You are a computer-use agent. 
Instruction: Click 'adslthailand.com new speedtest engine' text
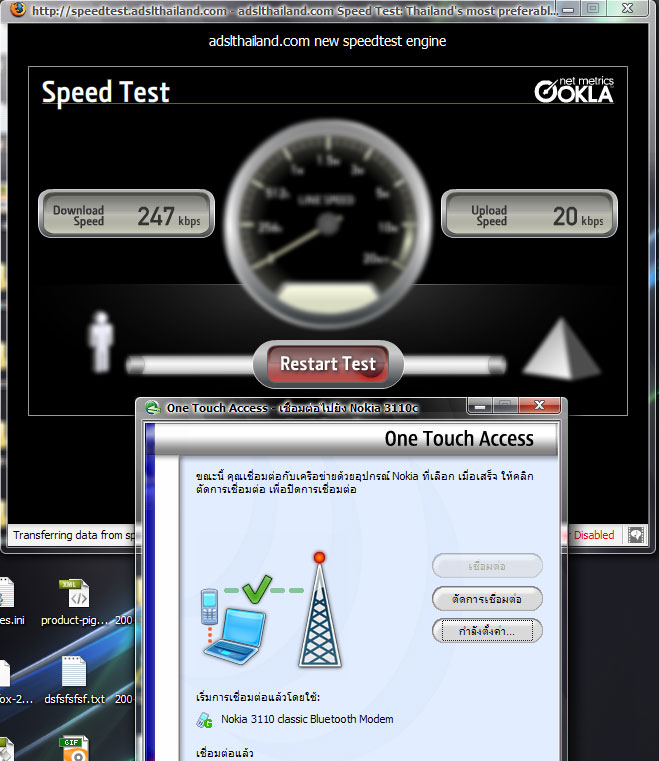tap(327, 41)
